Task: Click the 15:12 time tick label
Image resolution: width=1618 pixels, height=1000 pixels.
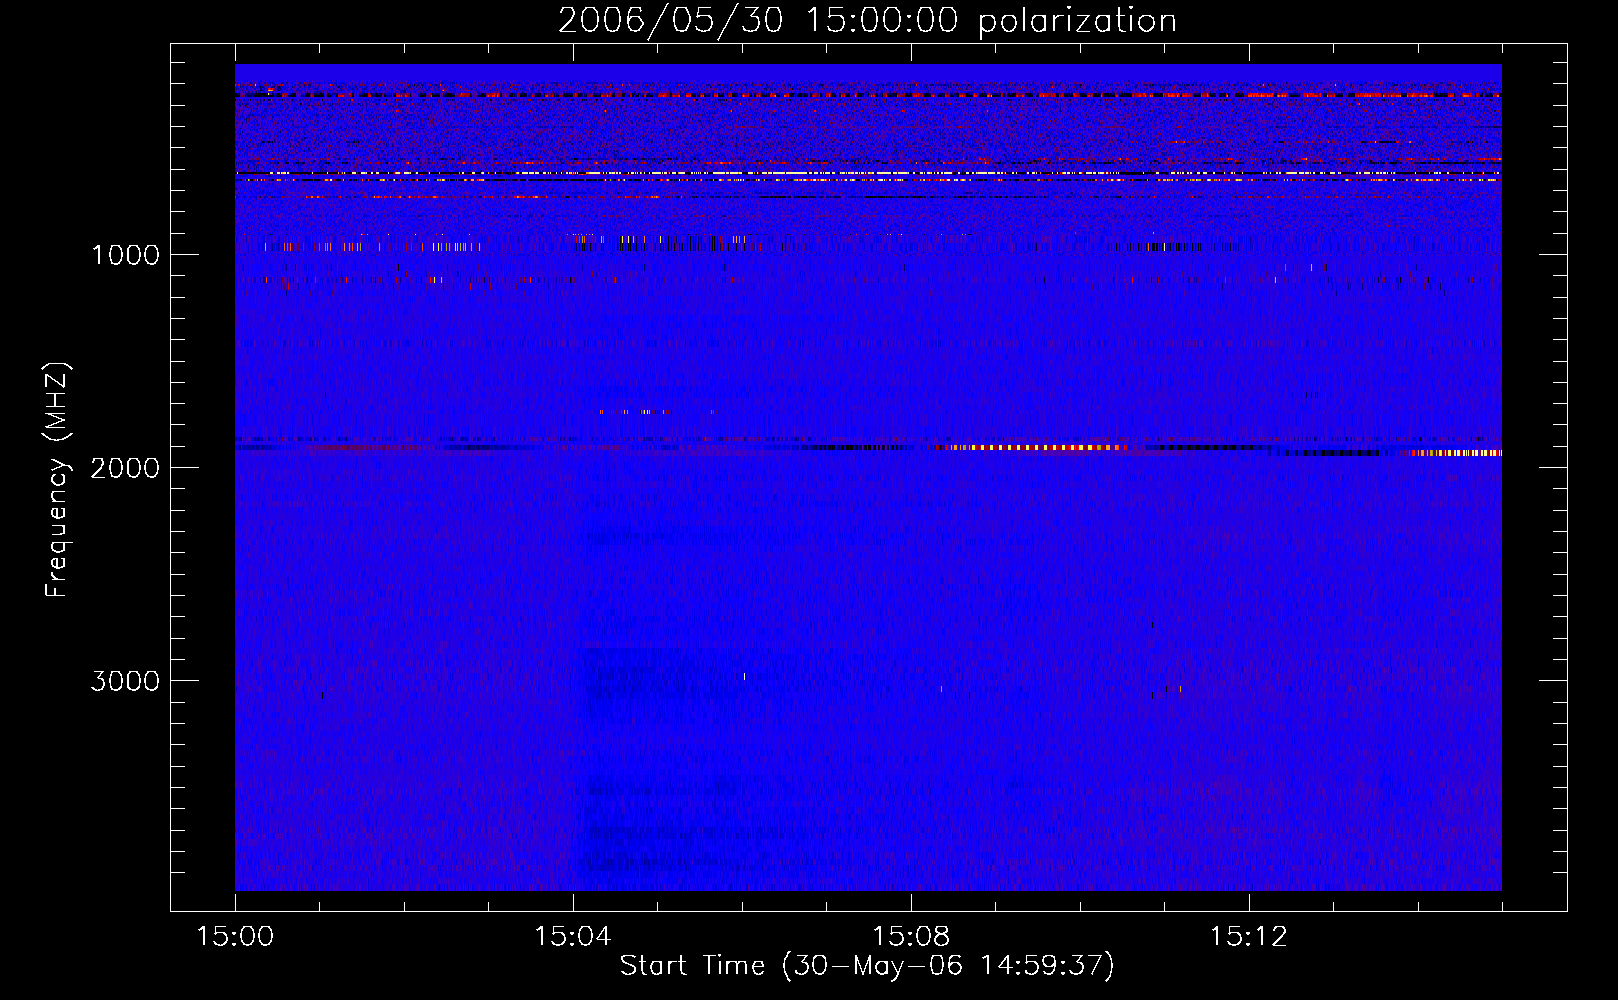Action: (1248, 937)
